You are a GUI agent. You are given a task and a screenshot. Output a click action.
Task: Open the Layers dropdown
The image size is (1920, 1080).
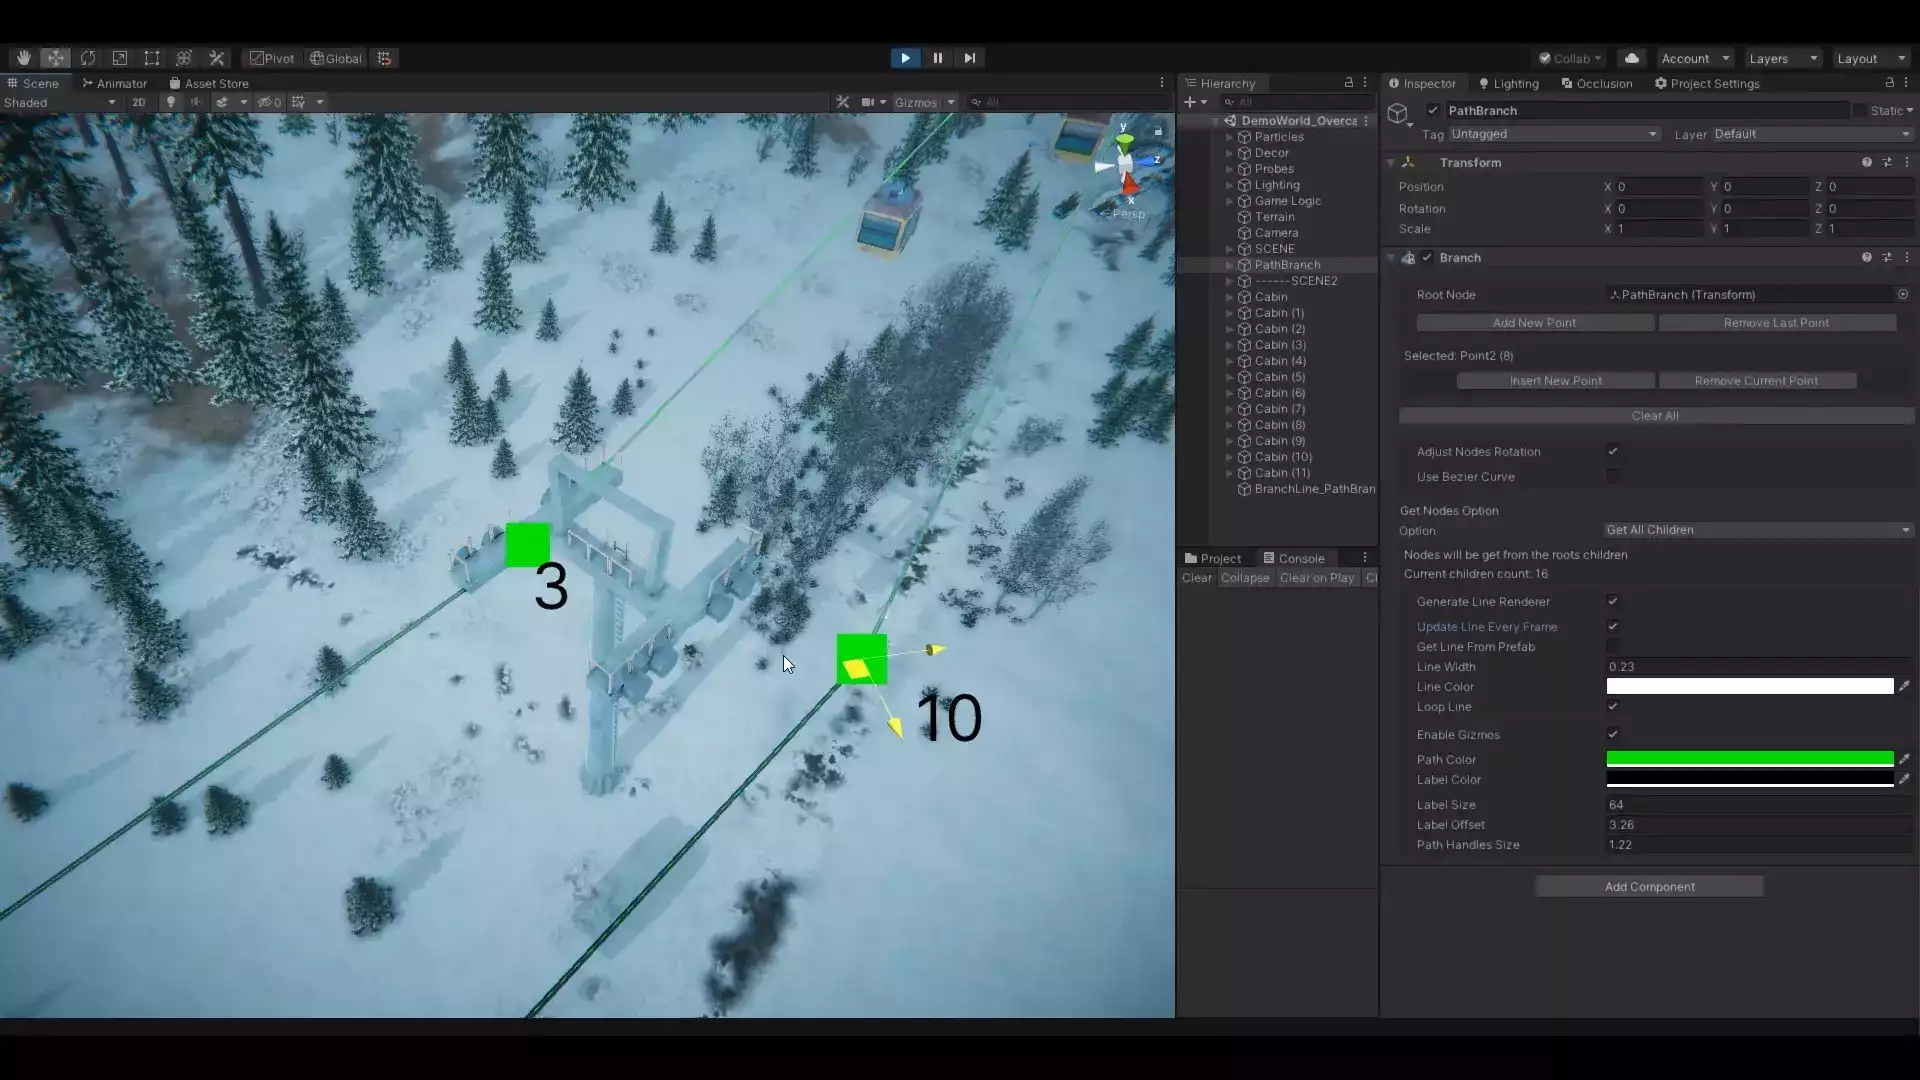tap(1783, 58)
